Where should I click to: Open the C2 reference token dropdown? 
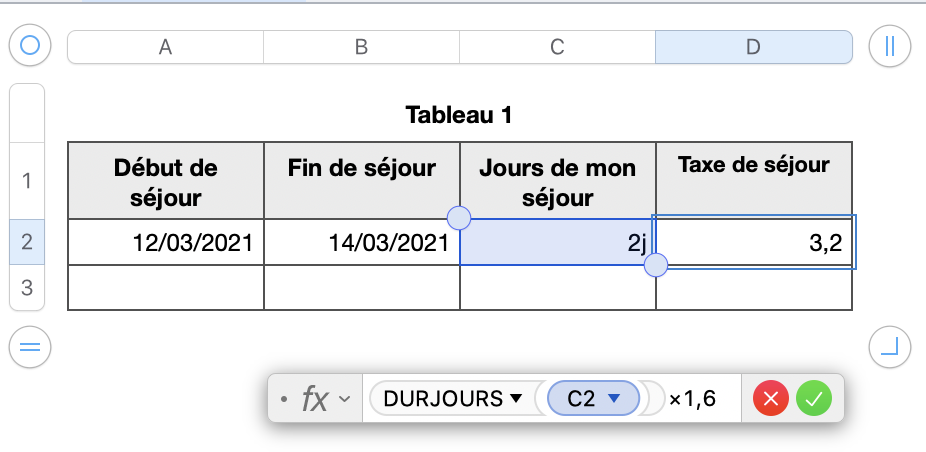[x=615, y=400]
